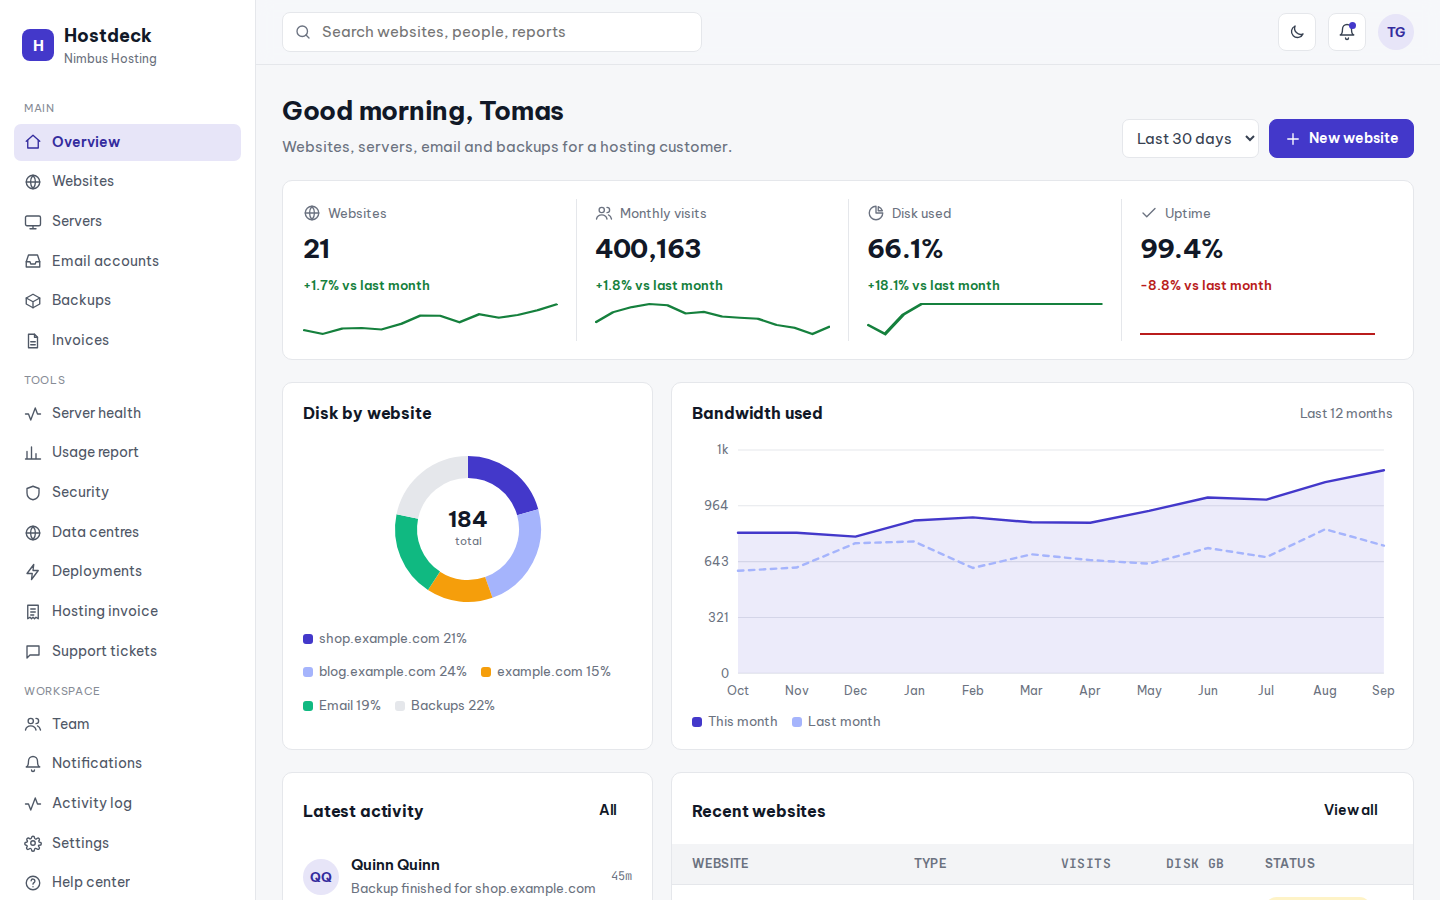The width and height of the screenshot is (1440, 900).
Task: Click the Data centres globe icon
Action: (33, 532)
